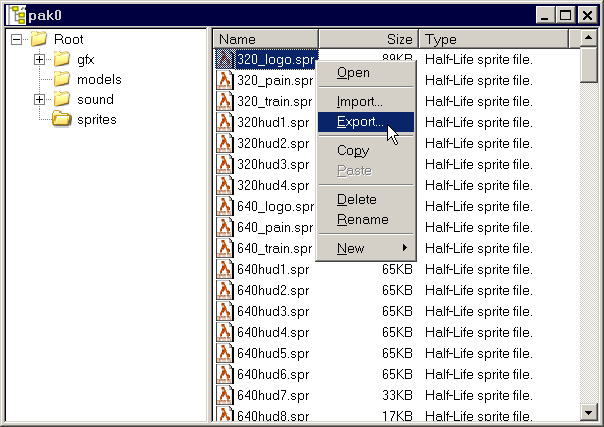Click the sprite icon next to 320hud1.spr

[225, 122]
